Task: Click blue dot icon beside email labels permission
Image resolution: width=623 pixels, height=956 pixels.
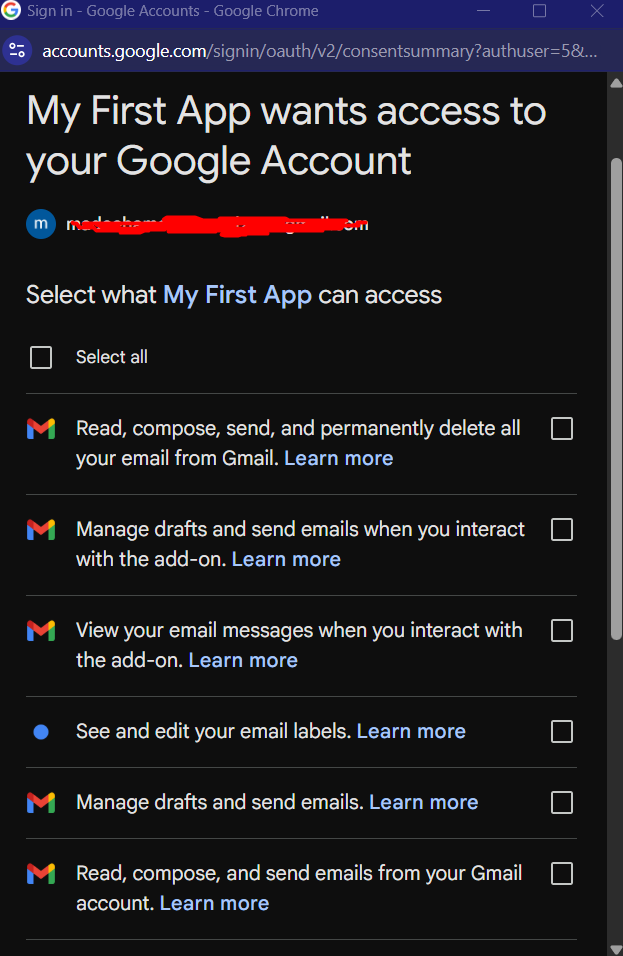Action: coord(41,732)
